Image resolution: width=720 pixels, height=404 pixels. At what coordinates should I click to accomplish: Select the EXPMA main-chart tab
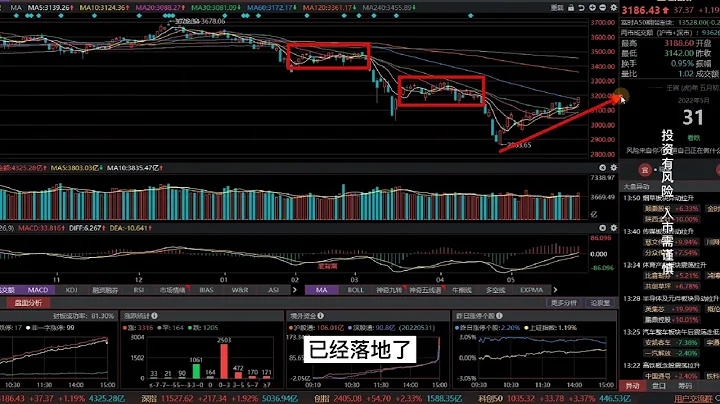[531, 290]
